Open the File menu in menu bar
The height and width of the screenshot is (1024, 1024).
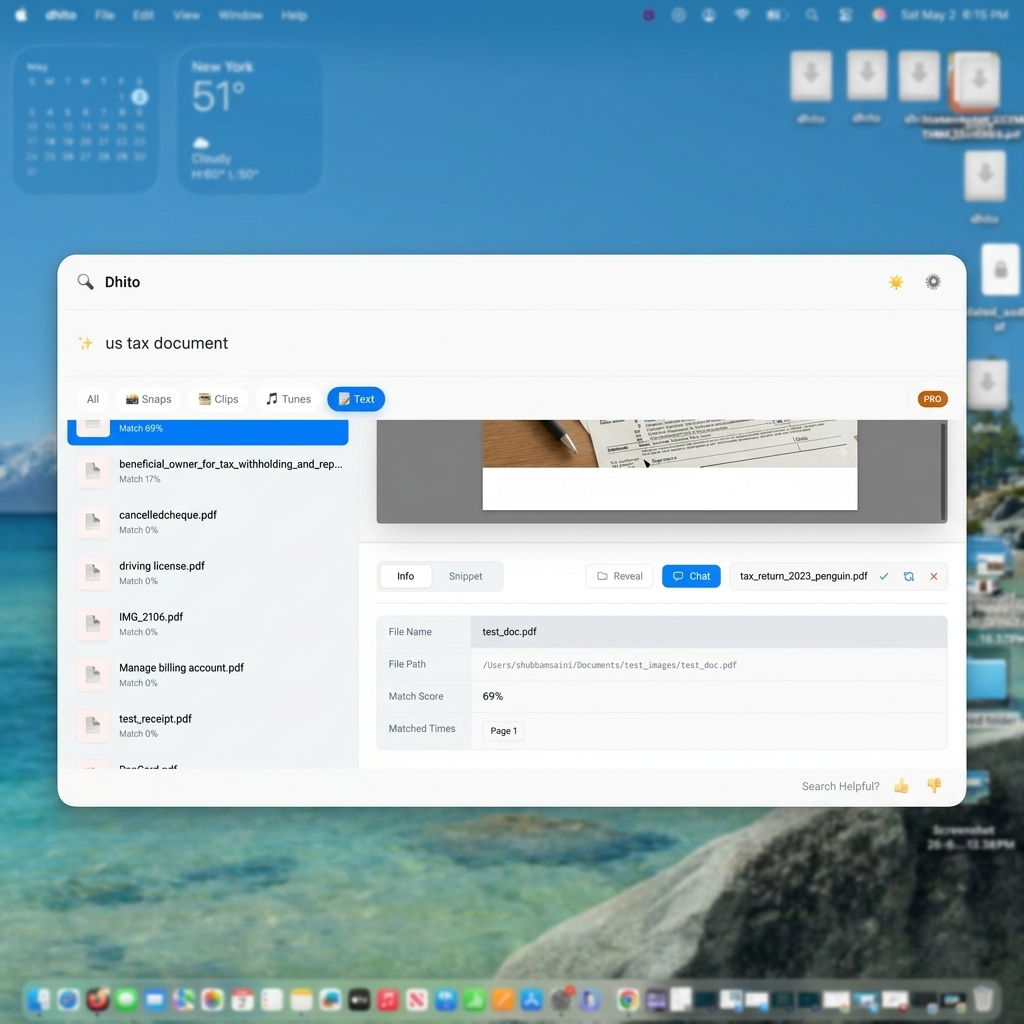coord(104,15)
